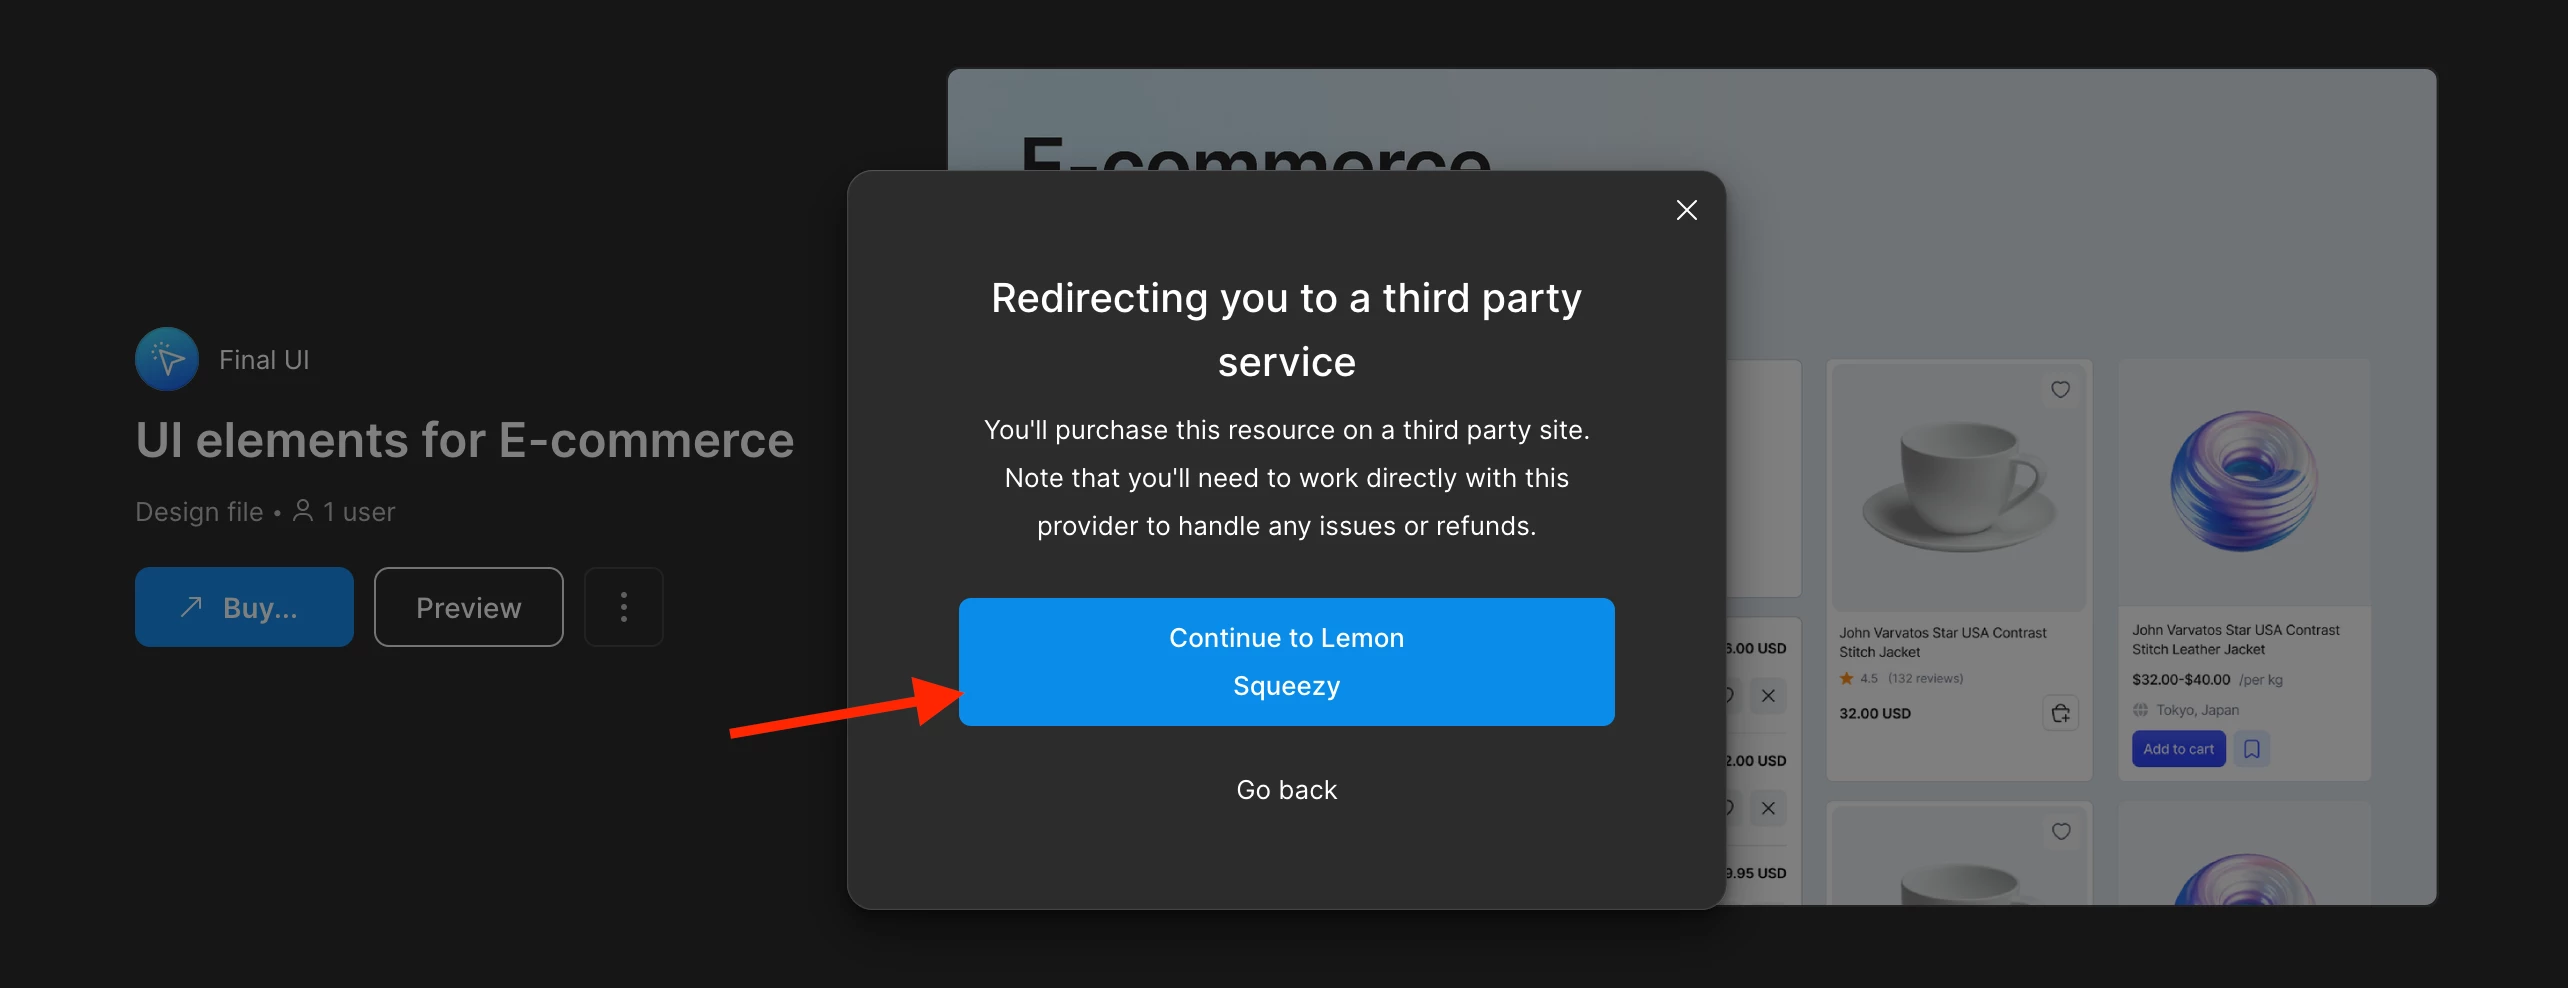
Task: Click the upper X remove icon in cart list
Action: (1768, 696)
